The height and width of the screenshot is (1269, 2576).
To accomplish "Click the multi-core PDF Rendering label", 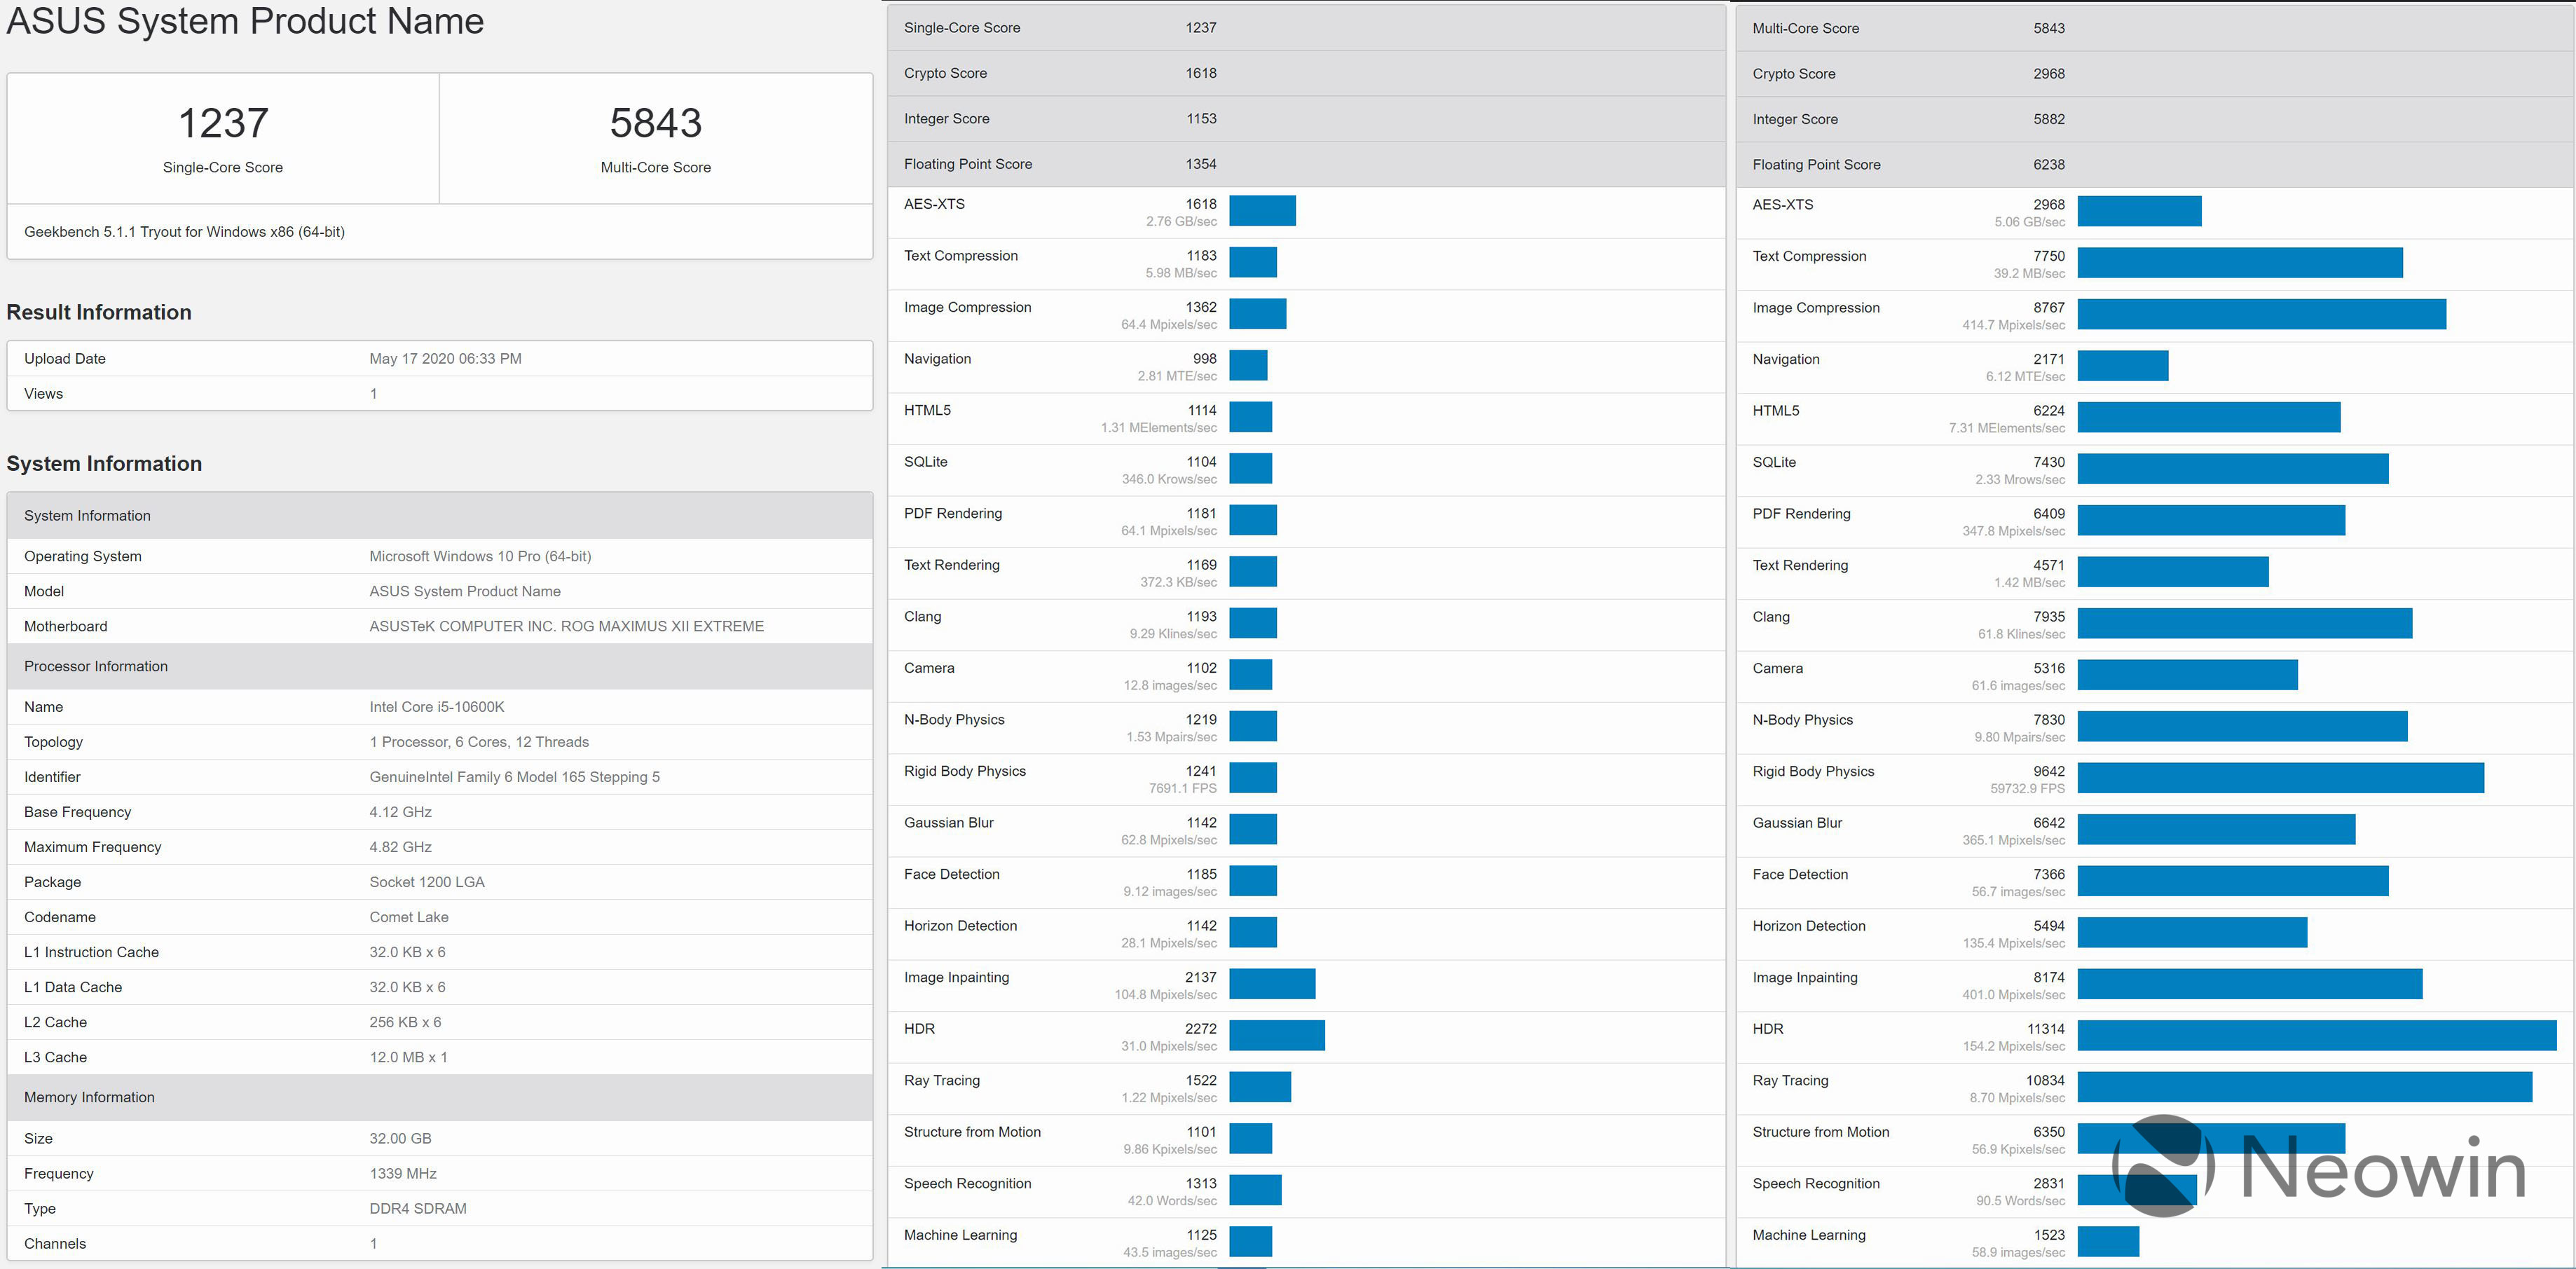I will 1801,514.
